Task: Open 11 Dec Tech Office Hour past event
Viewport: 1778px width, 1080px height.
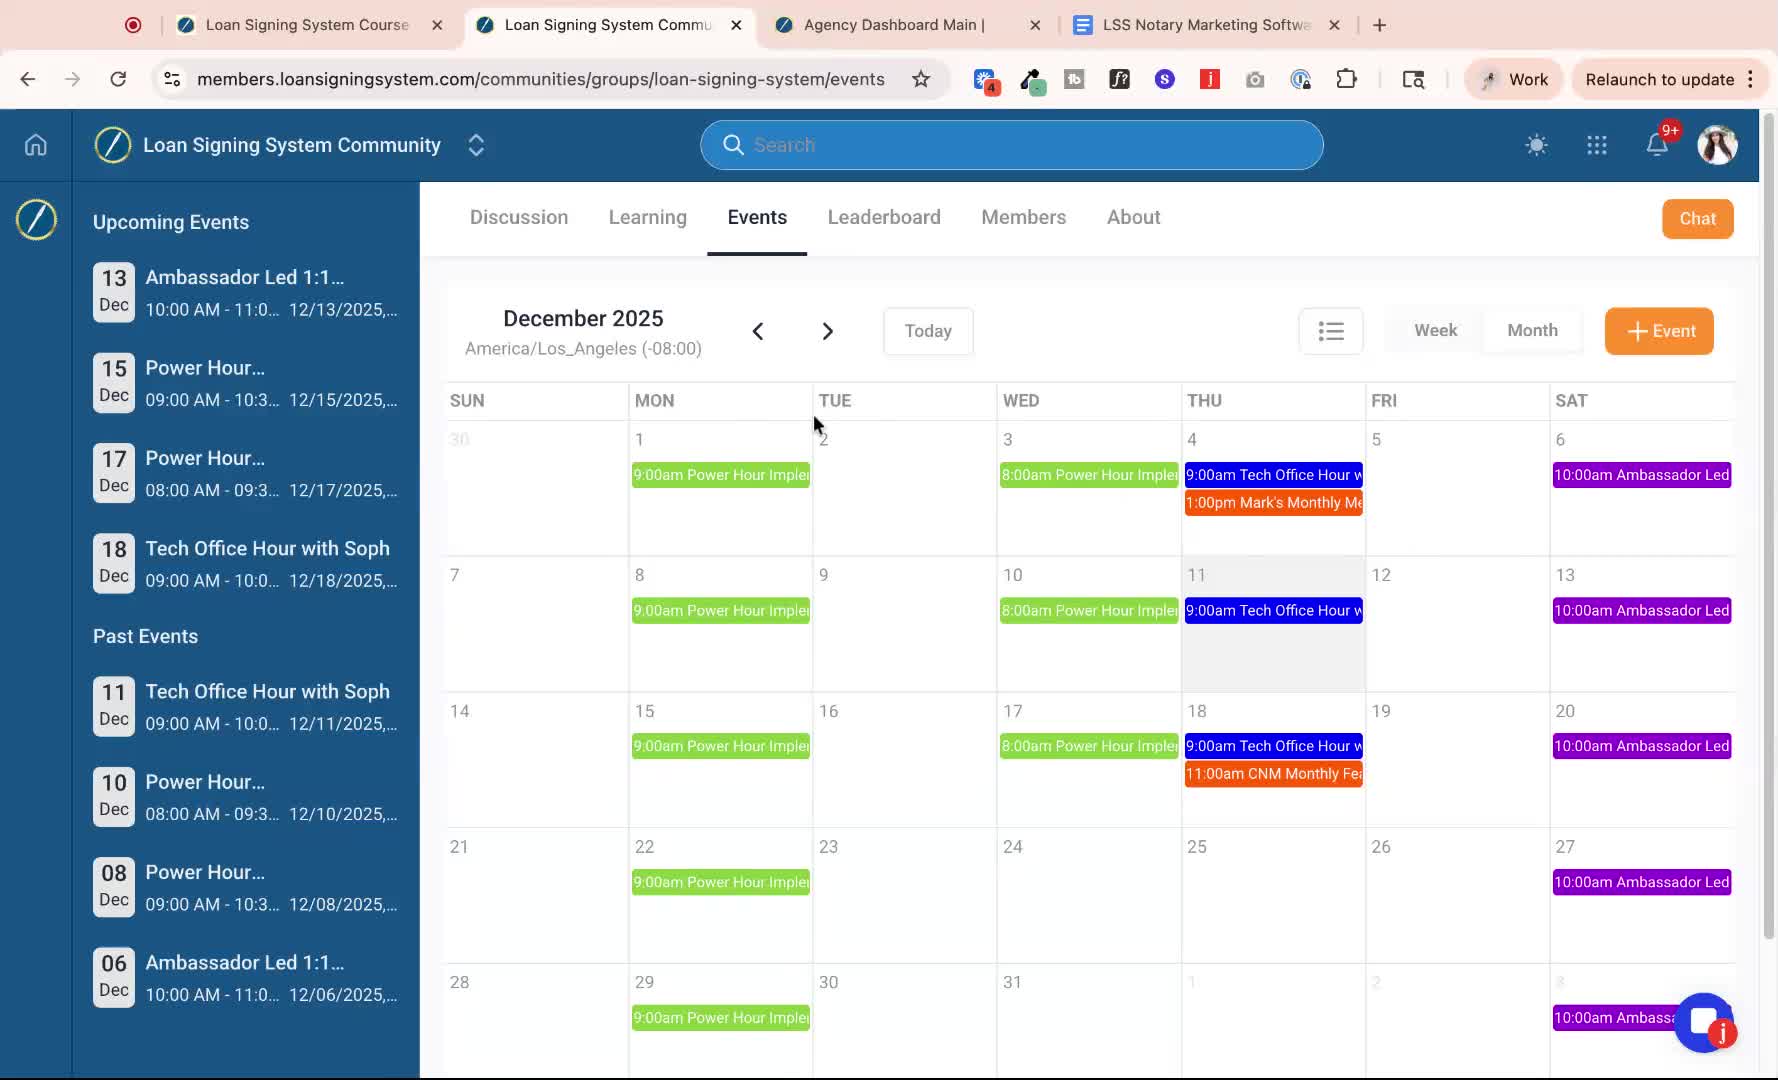Action: pyautogui.click(x=246, y=707)
